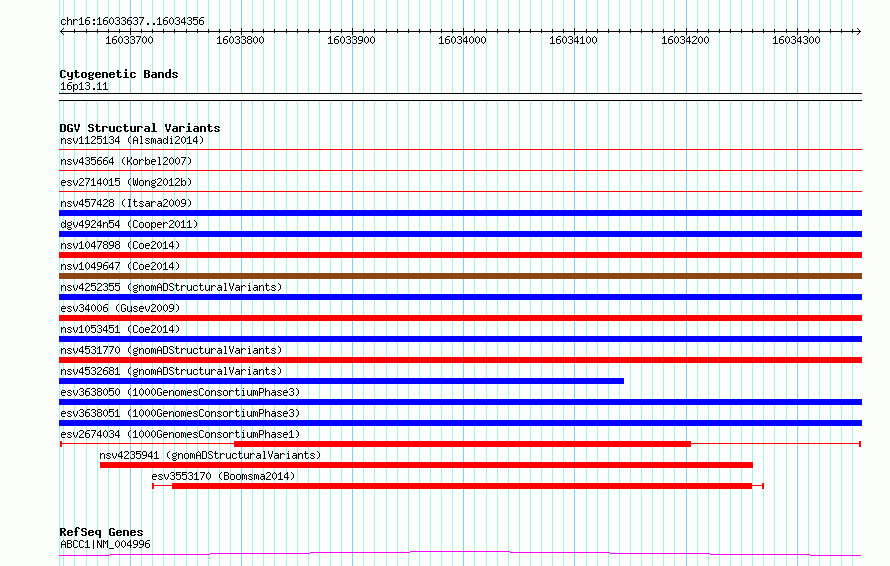Click the 16034100 ruler tick label
This screenshot has height=566, width=890.
point(573,40)
